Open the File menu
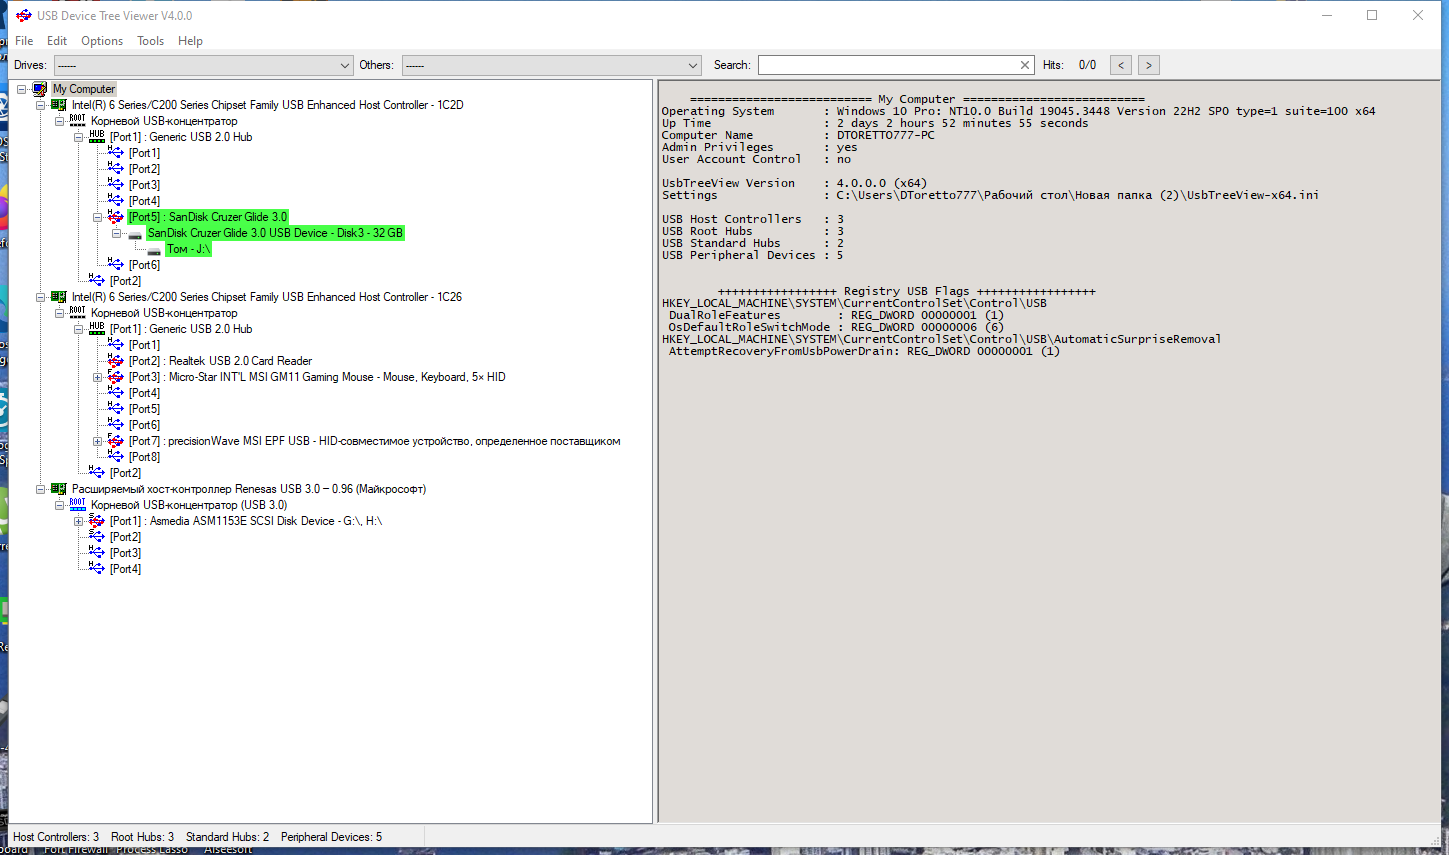Viewport: 1449px width, 855px height. [x=24, y=41]
